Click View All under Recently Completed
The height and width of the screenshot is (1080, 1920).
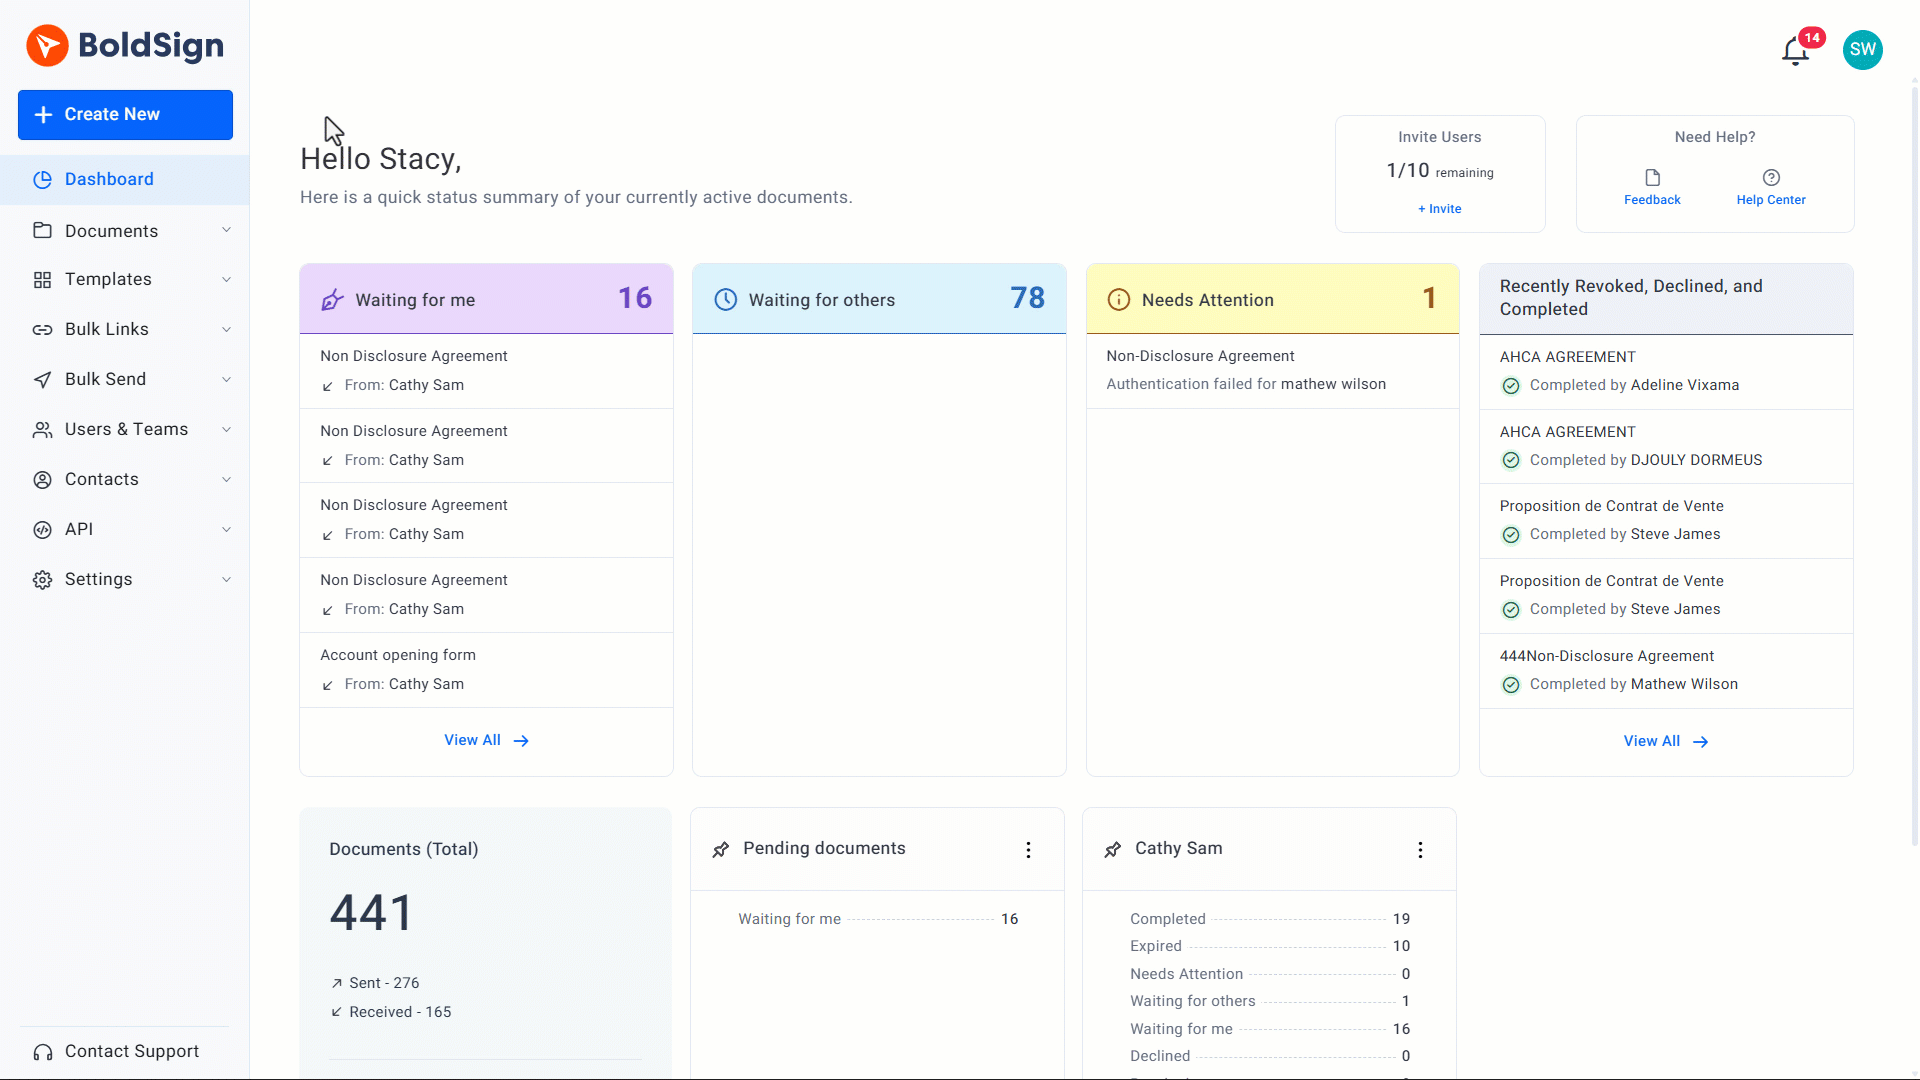coord(1666,742)
